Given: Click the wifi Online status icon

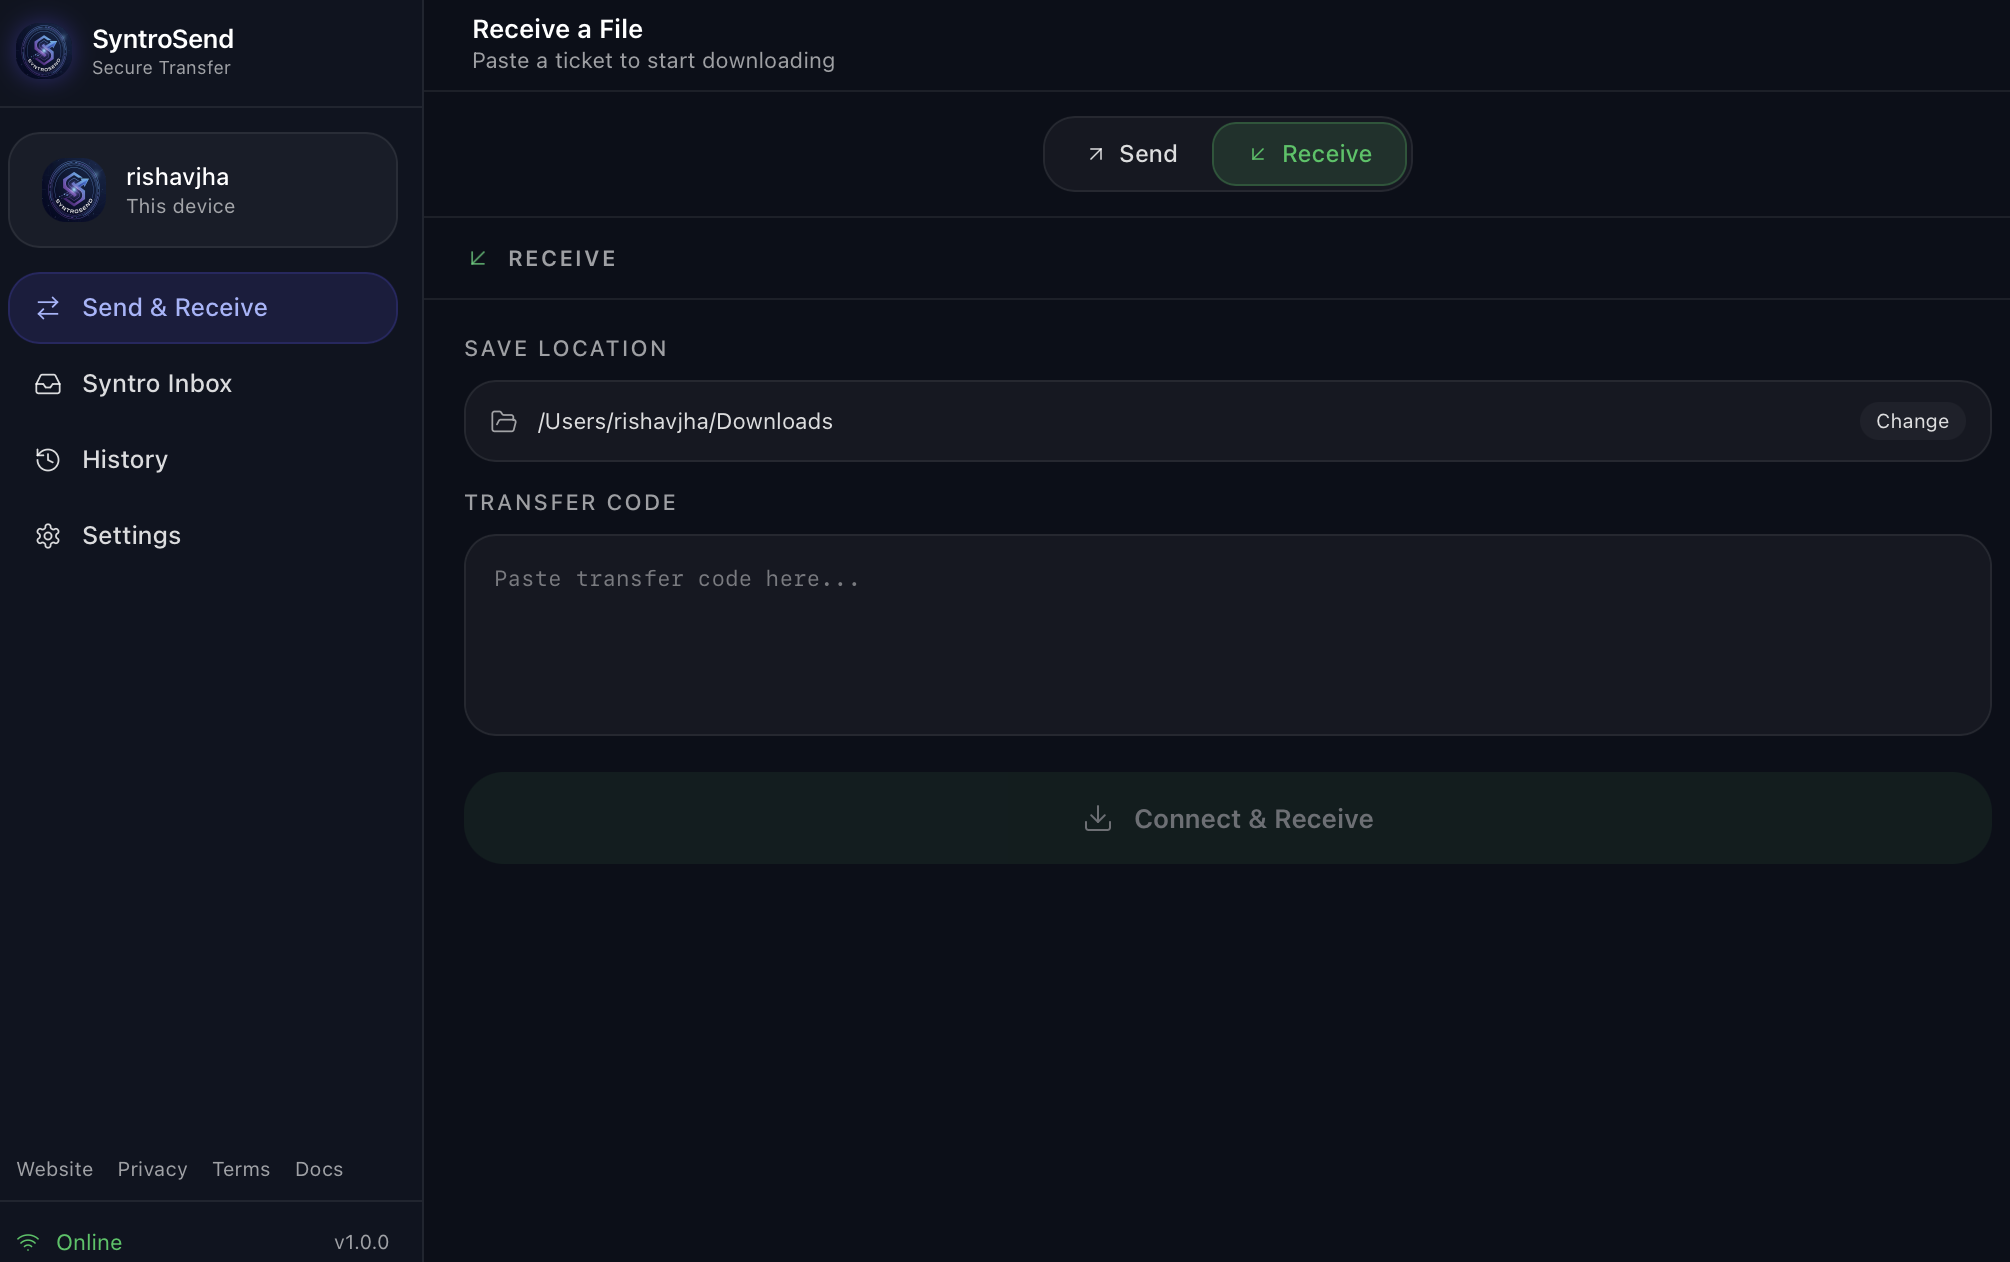Looking at the screenshot, I should (28, 1242).
